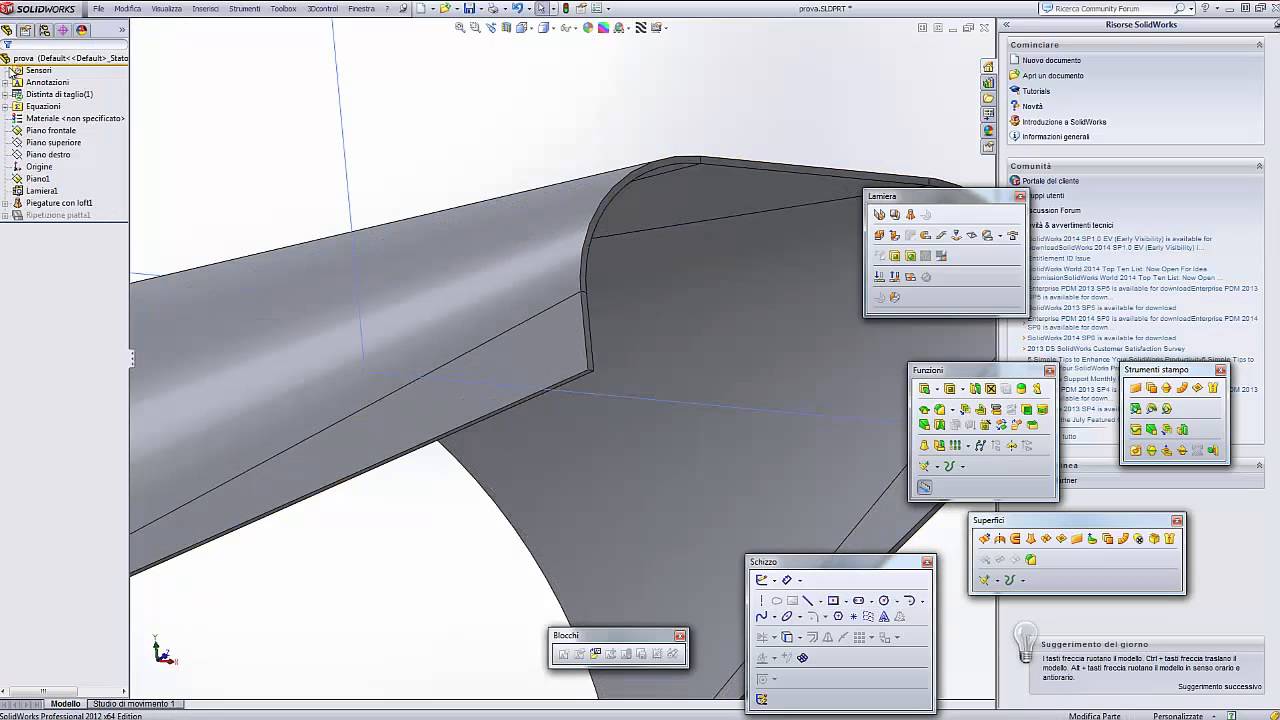The height and width of the screenshot is (720, 1280).
Task: Click Introduzione a SolidWorks link
Action: point(1064,122)
